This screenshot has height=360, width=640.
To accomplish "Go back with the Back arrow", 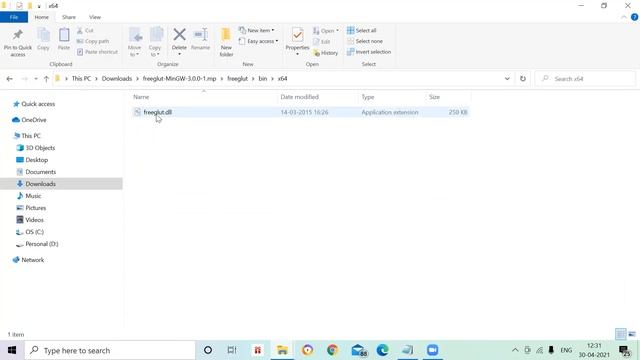I will click(x=10, y=79).
